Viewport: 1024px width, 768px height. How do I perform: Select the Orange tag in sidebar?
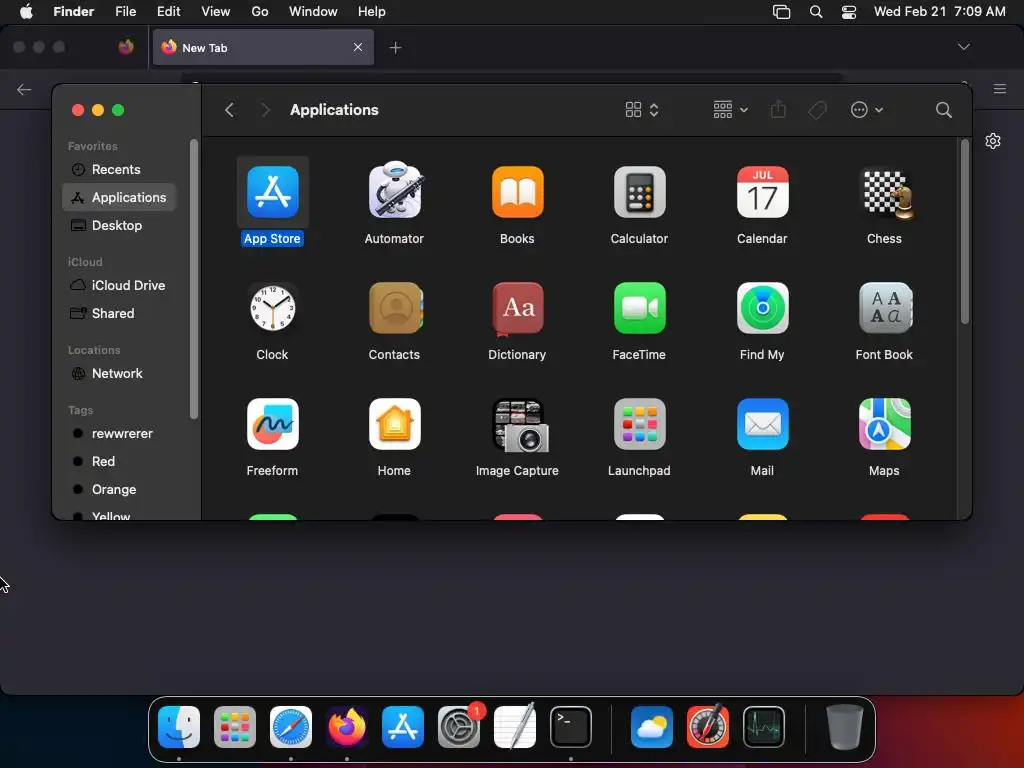pyautogui.click(x=119, y=490)
